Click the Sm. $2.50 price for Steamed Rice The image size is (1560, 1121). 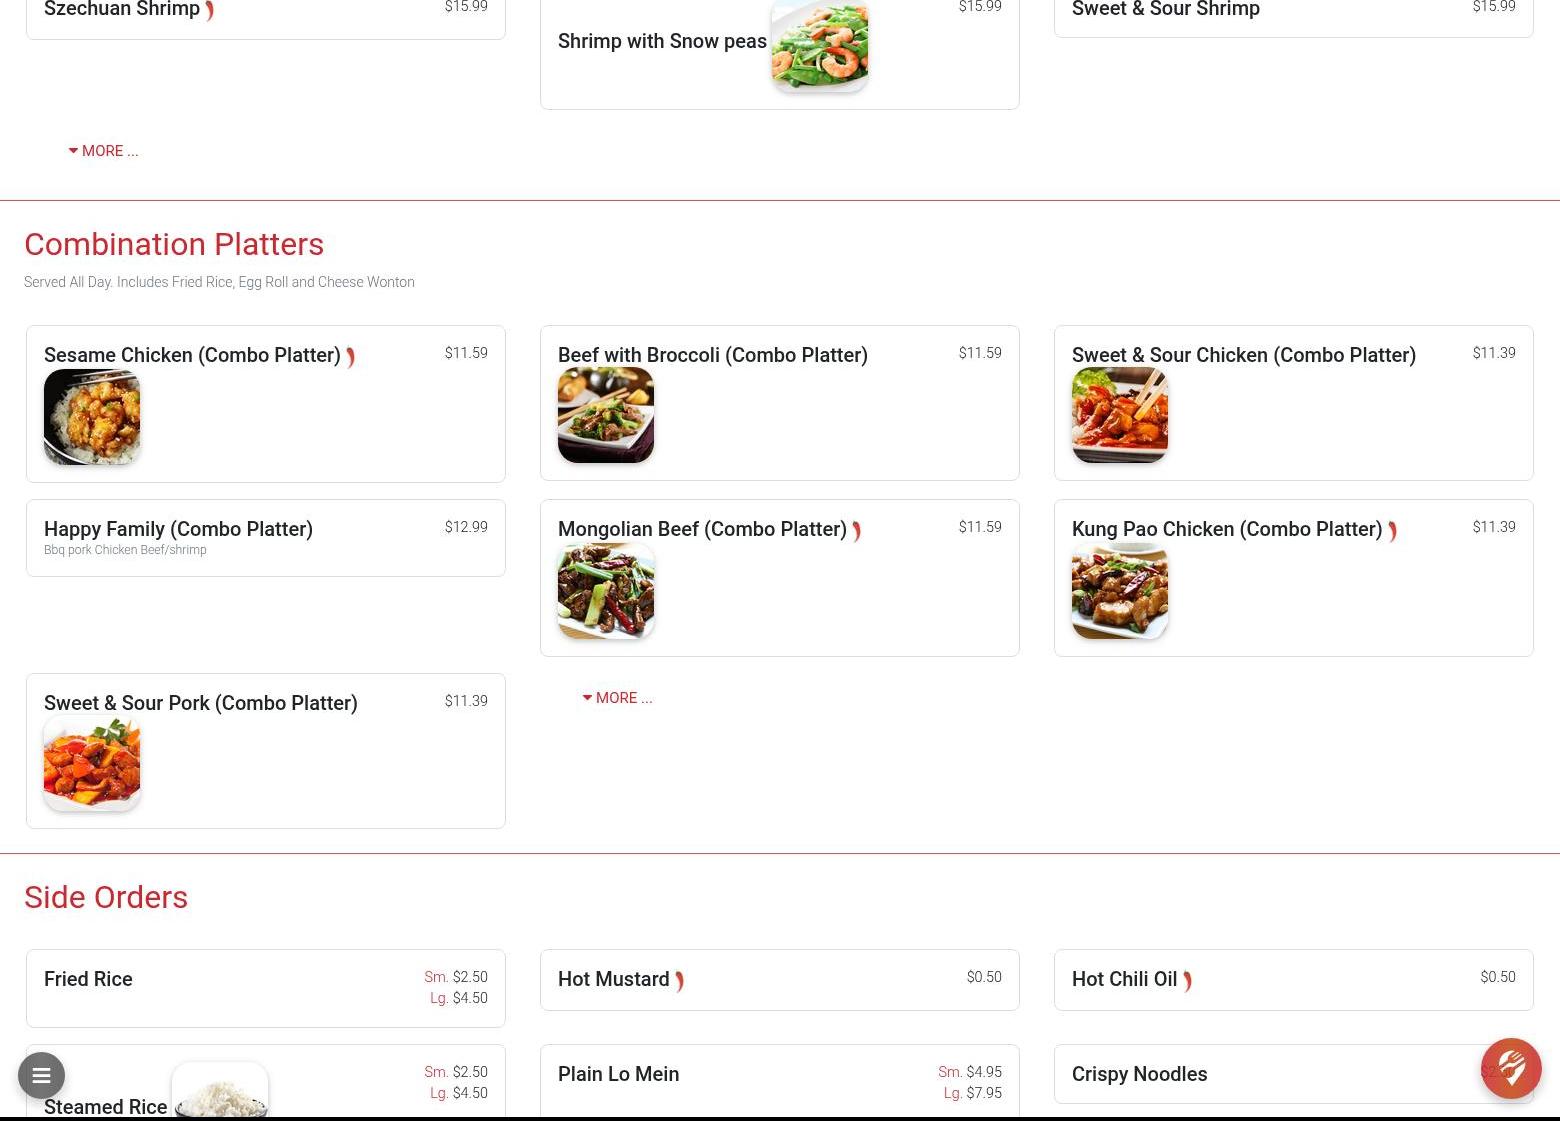point(456,1072)
